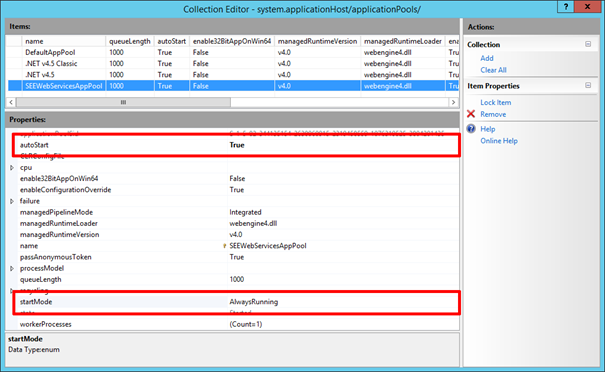
Task: Click the horizontal scrollbar thumb in Items
Action: (x=123, y=102)
